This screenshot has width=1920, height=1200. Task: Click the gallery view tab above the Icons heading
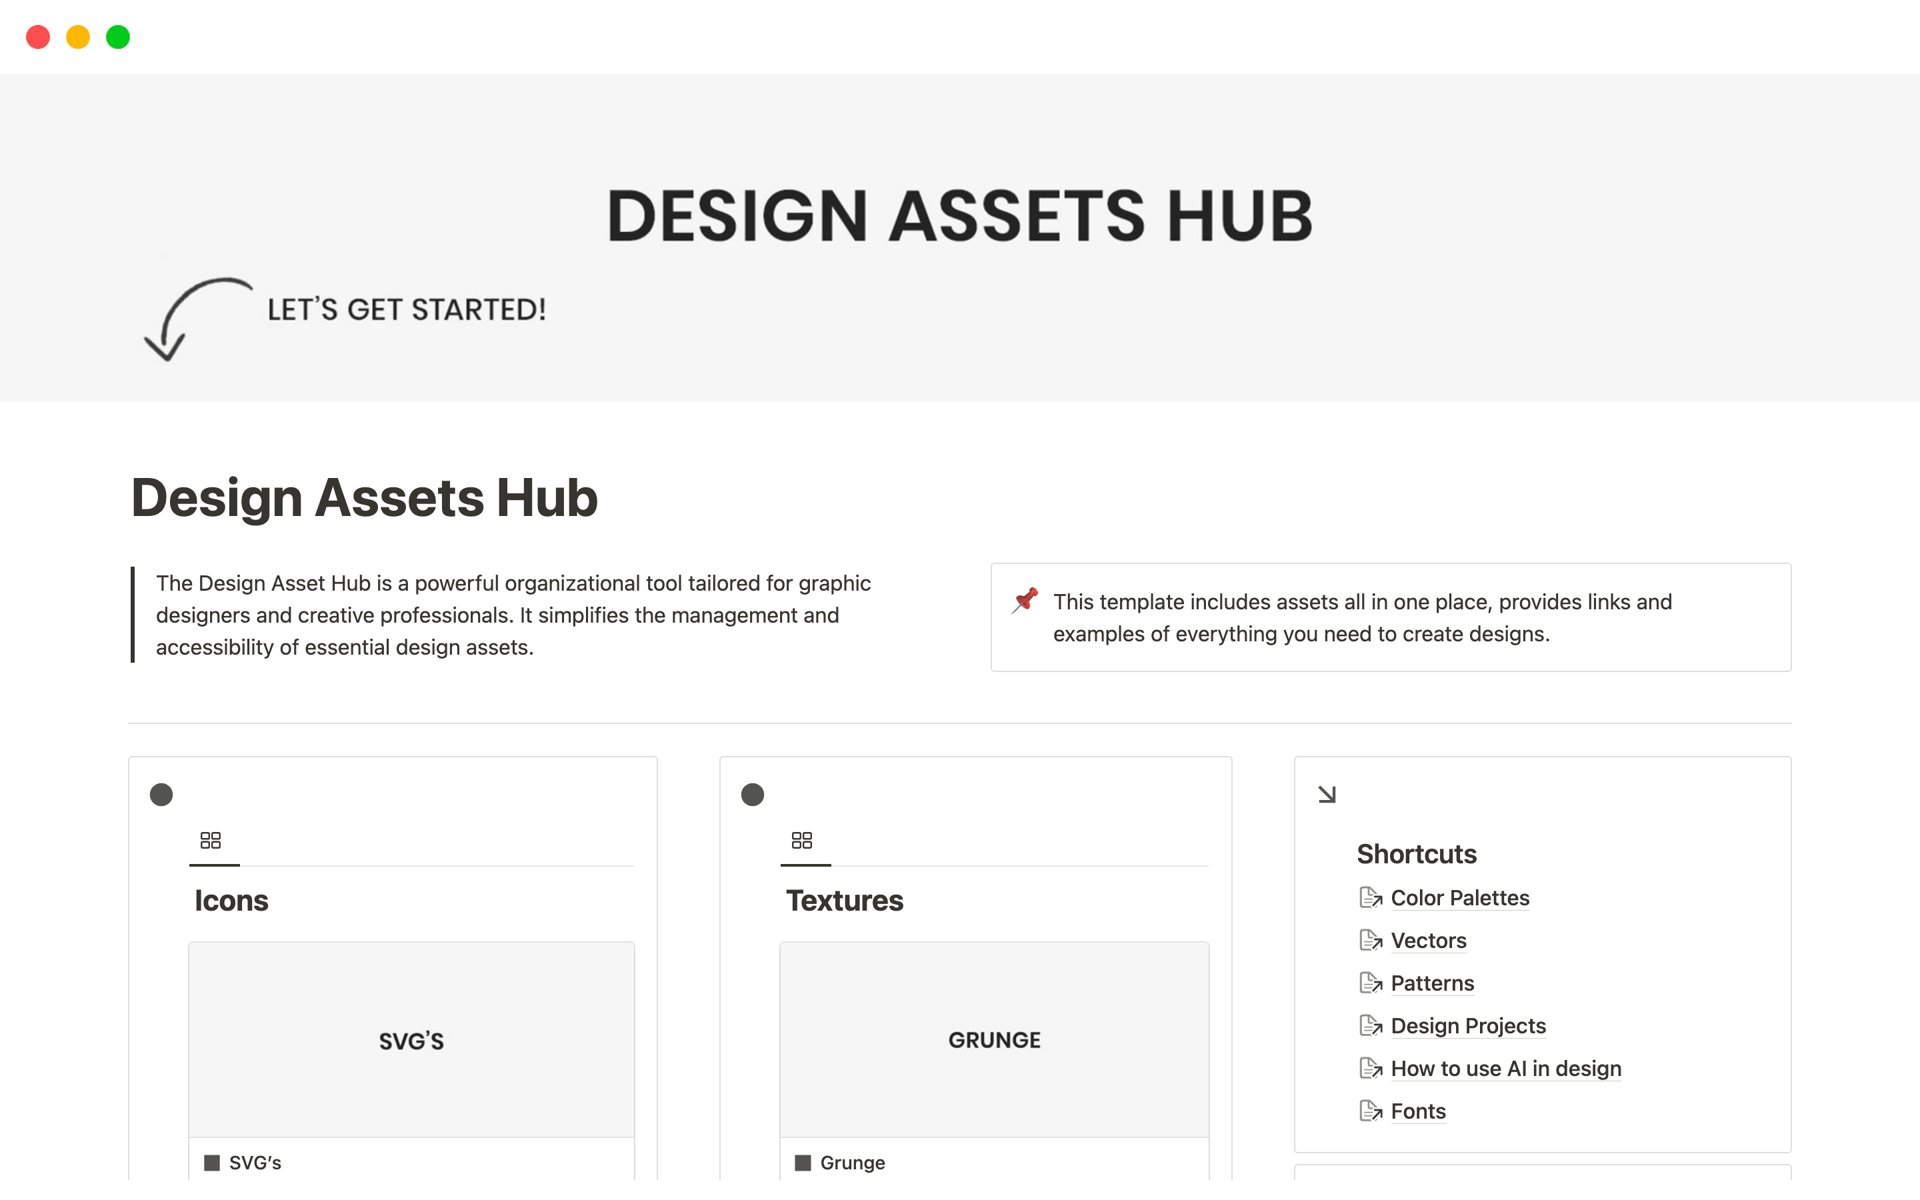click(213, 840)
